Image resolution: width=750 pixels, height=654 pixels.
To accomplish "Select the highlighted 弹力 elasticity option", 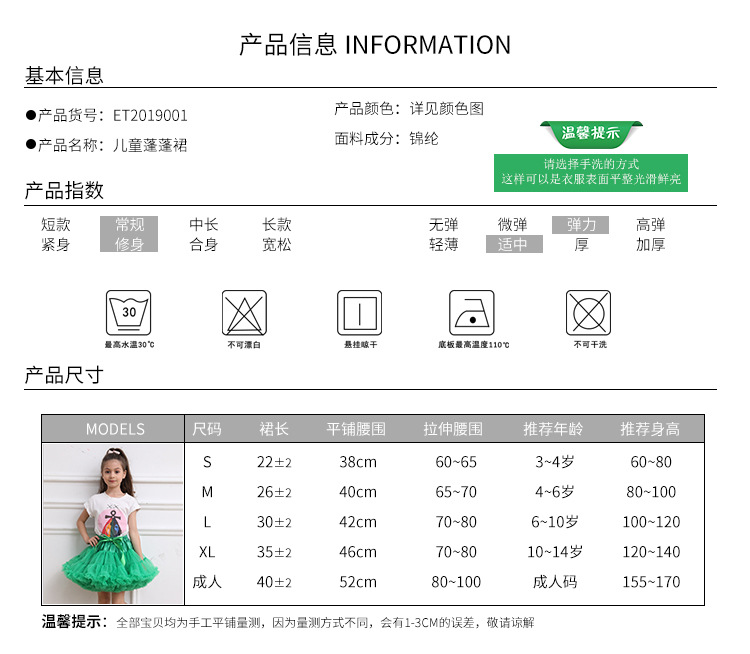I will point(581,224).
